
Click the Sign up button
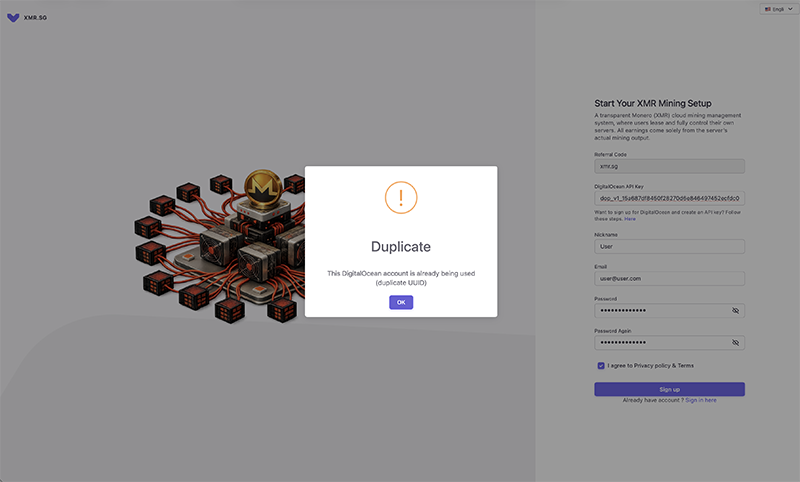click(669, 389)
